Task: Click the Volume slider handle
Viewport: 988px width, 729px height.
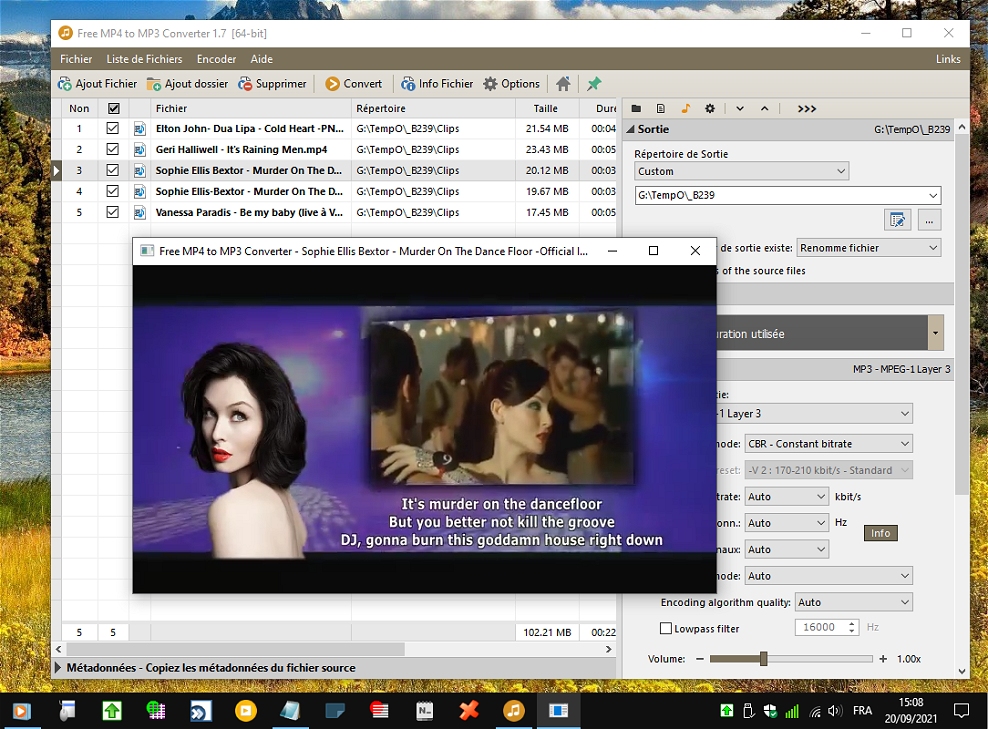Action: [x=764, y=659]
